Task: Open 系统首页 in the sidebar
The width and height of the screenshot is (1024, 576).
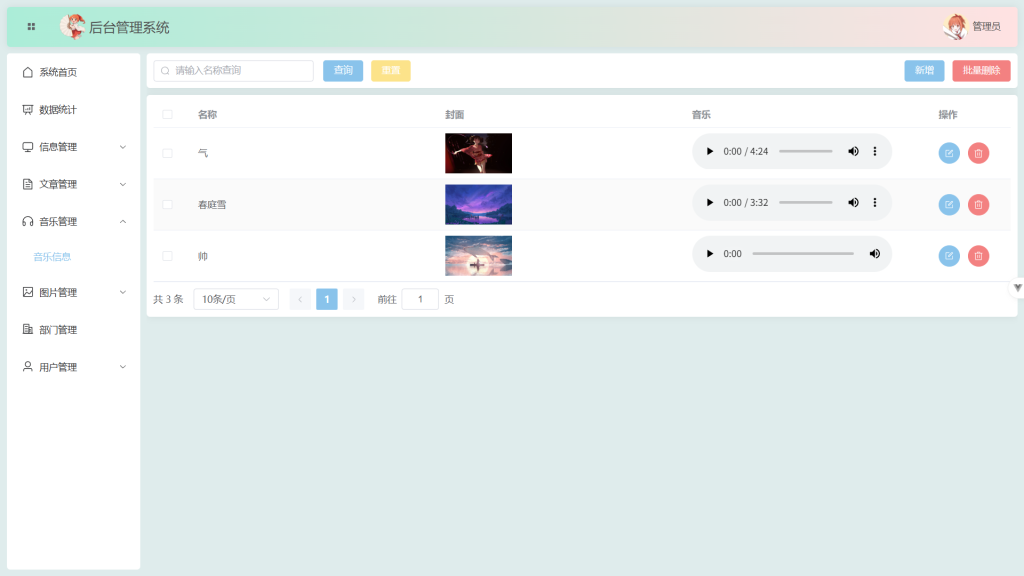Action: tap(57, 72)
